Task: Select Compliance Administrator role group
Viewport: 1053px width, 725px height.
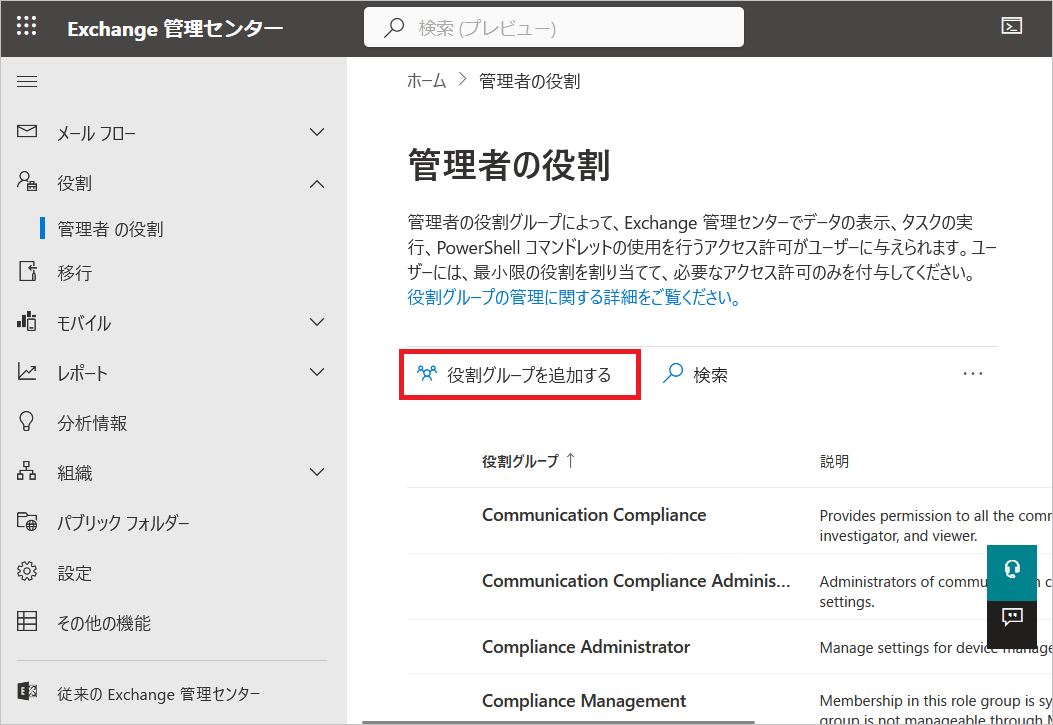Action: pos(729,646)
